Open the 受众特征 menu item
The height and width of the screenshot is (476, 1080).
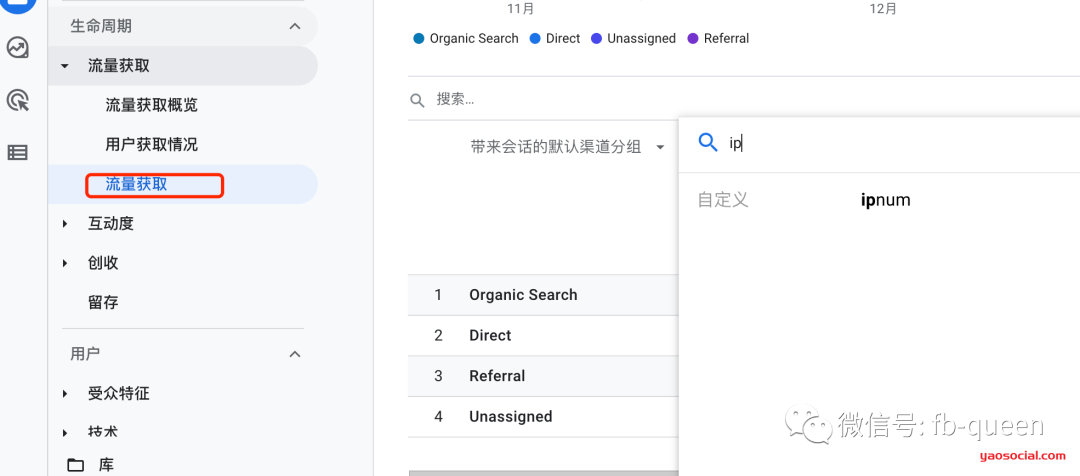click(x=118, y=394)
